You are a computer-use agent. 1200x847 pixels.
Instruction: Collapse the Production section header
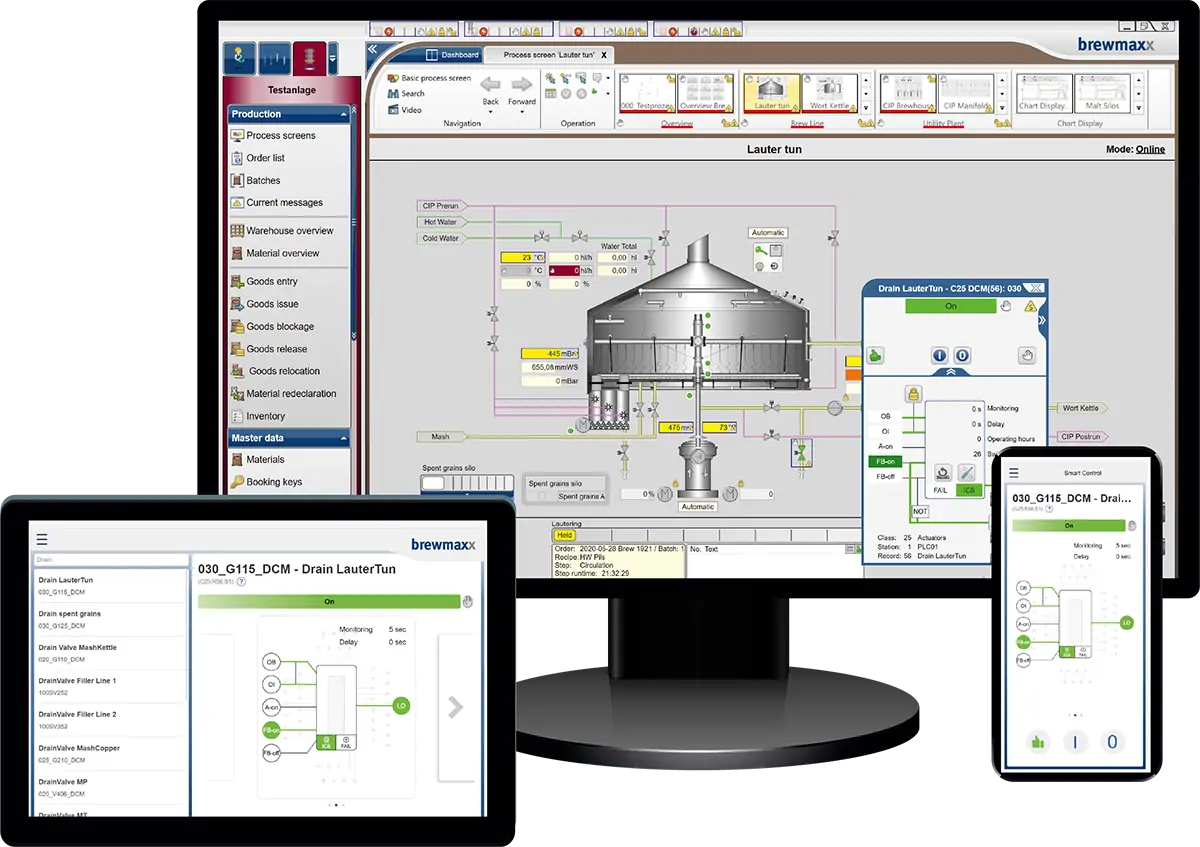pyautogui.click(x=289, y=114)
